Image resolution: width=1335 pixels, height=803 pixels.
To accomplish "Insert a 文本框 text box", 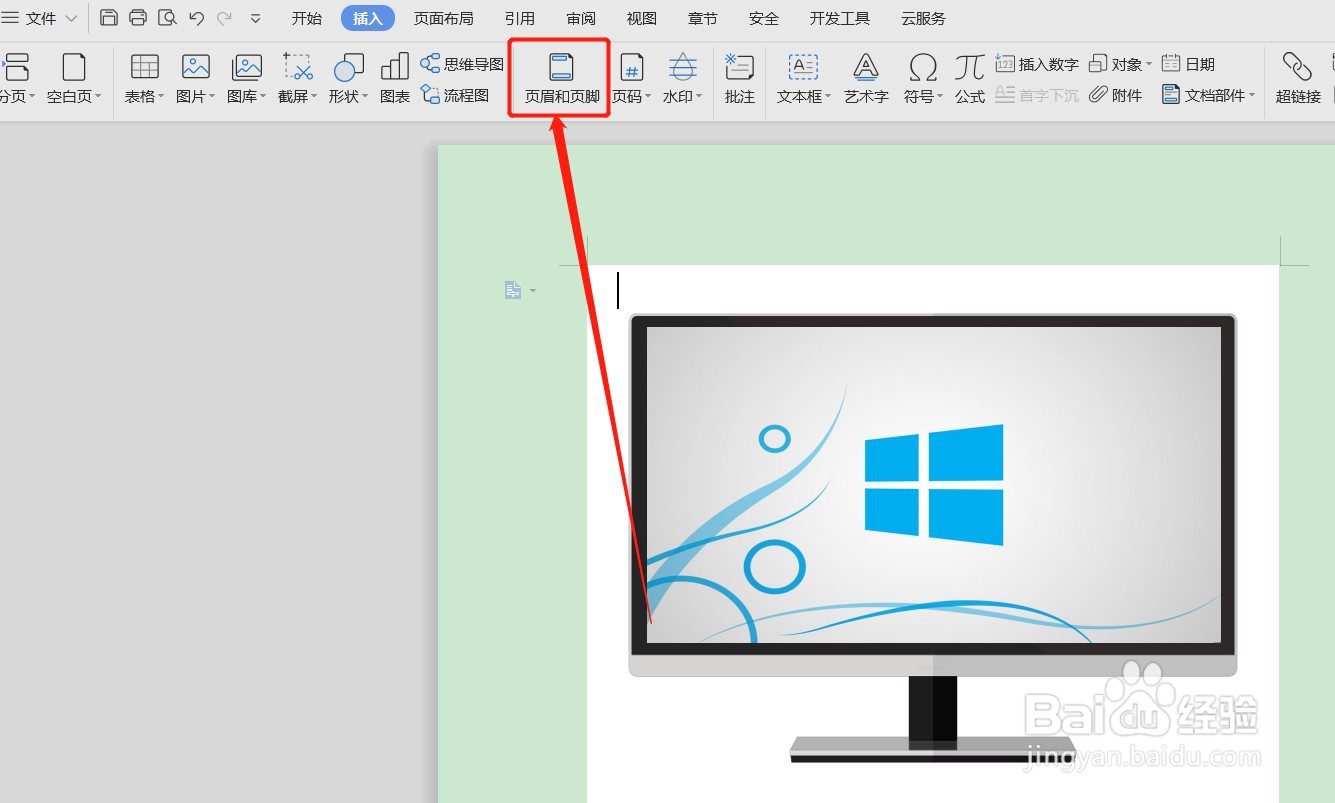I will (804, 80).
